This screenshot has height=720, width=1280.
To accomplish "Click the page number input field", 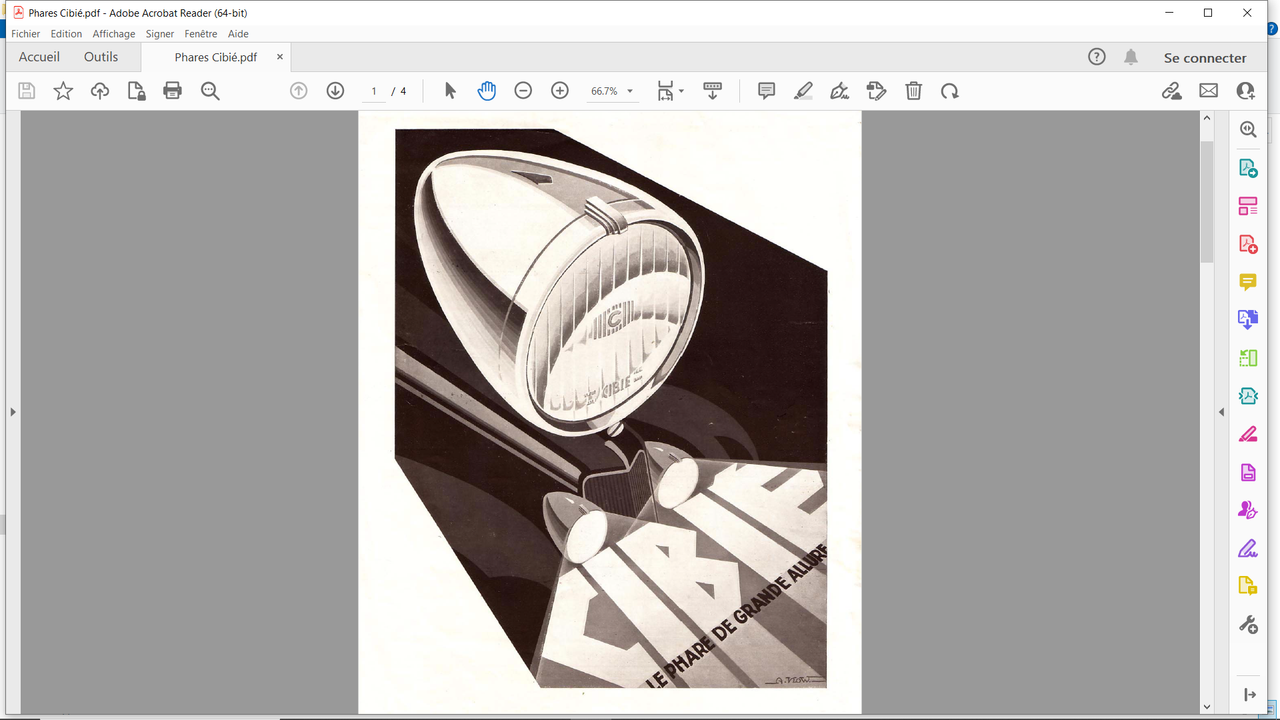I will [x=374, y=91].
